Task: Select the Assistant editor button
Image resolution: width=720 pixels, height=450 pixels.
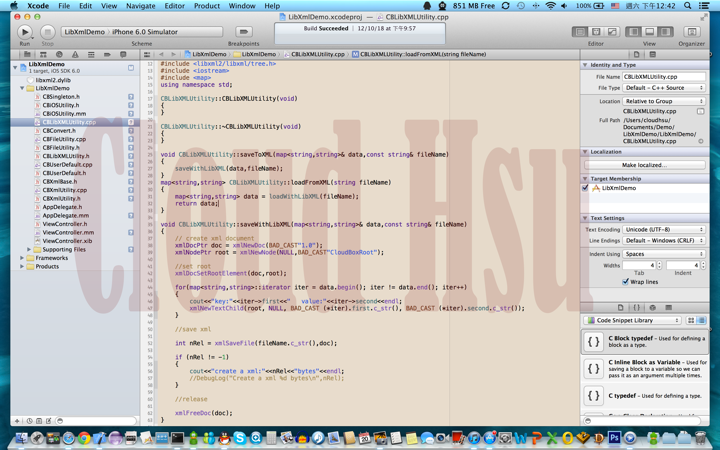Action: (x=596, y=32)
